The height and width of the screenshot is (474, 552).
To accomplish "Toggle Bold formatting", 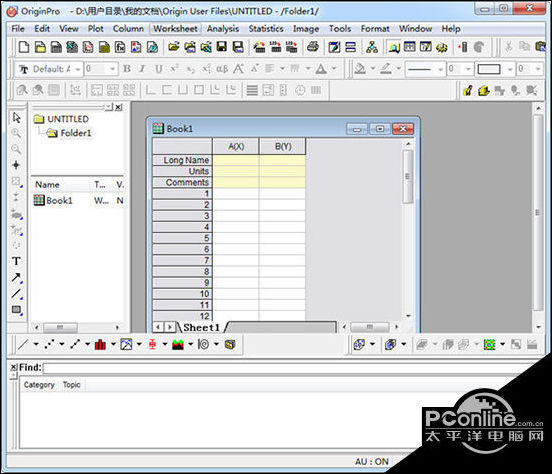I will pyautogui.click(x=127, y=69).
